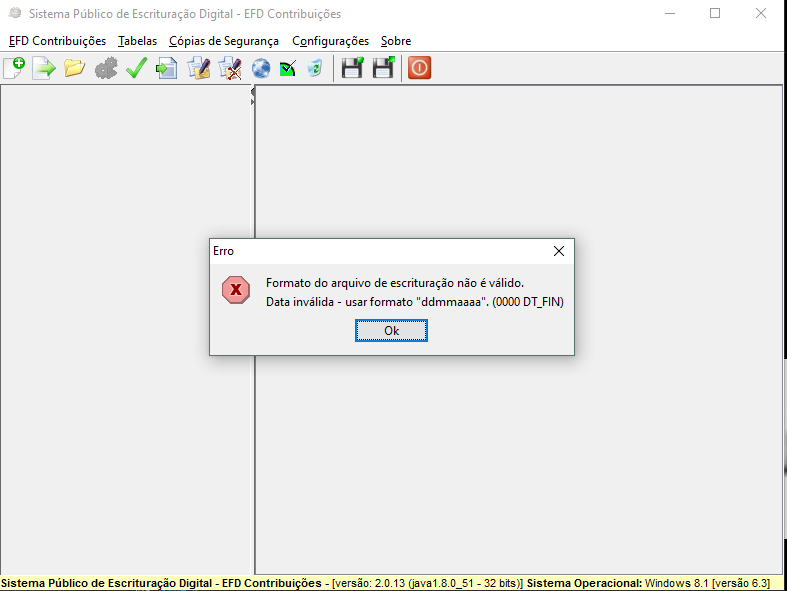Click the split pane collapse arrows
The width and height of the screenshot is (787, 591).
point(252,96)
